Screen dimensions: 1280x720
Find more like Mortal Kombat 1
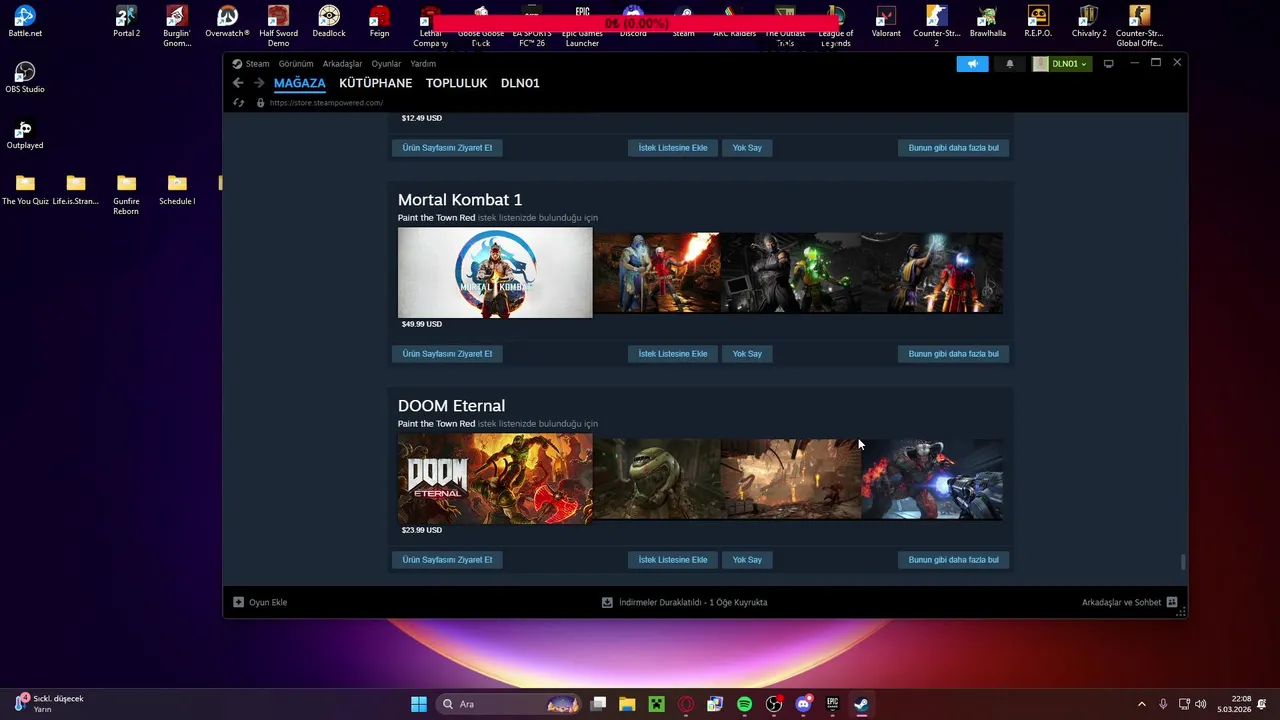[953, 354]
